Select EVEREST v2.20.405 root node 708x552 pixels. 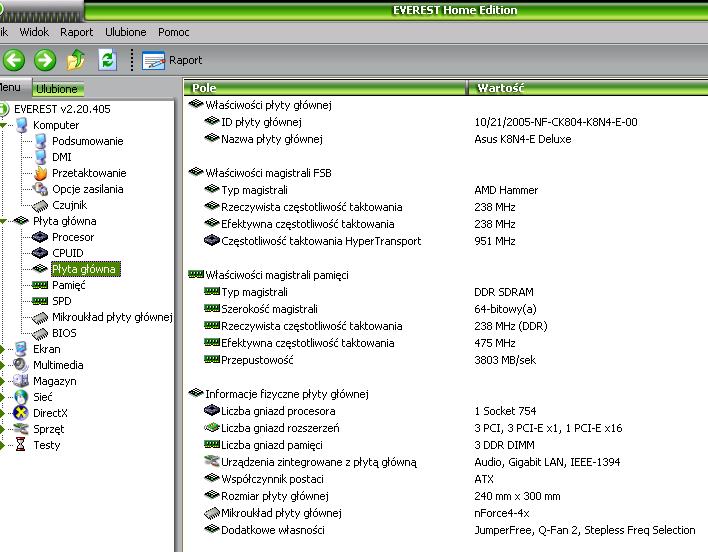[x=62, y=109]
